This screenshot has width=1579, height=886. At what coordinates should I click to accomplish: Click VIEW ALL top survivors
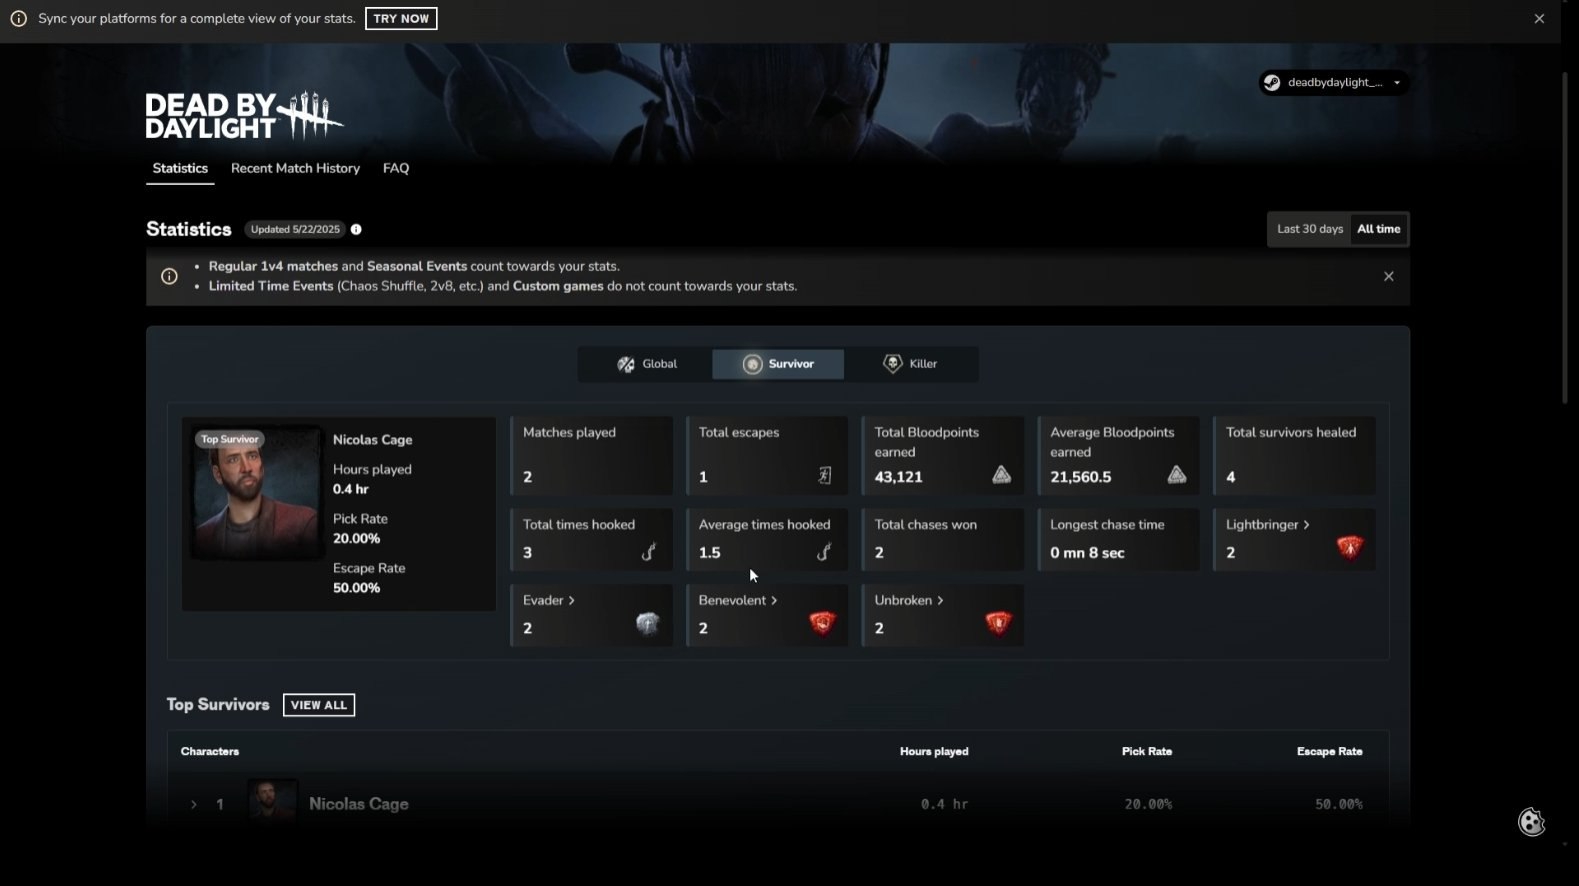tap(319, 705)
